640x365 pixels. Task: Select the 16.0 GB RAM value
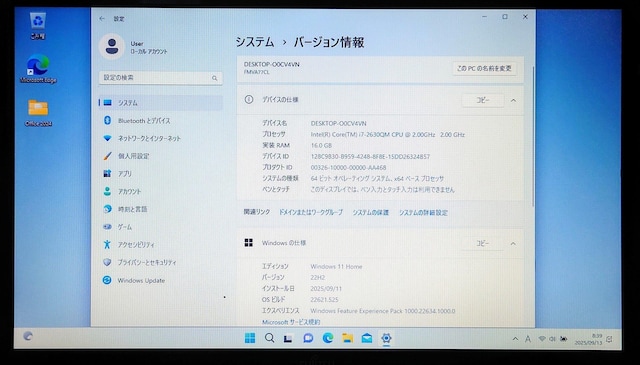point(321,145)
